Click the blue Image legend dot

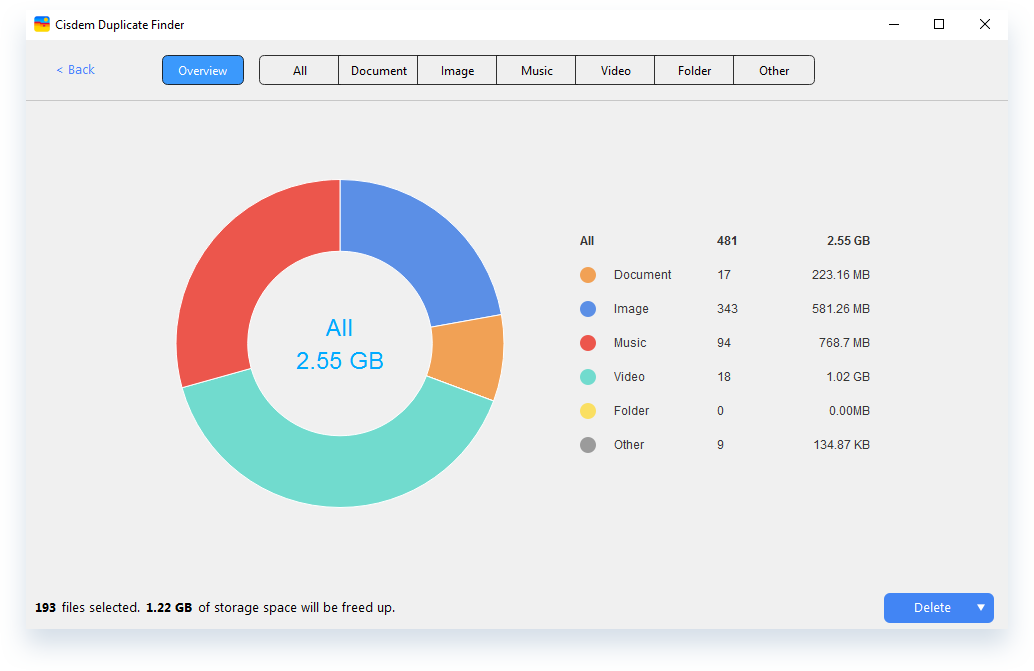click(x=588, y=309)
